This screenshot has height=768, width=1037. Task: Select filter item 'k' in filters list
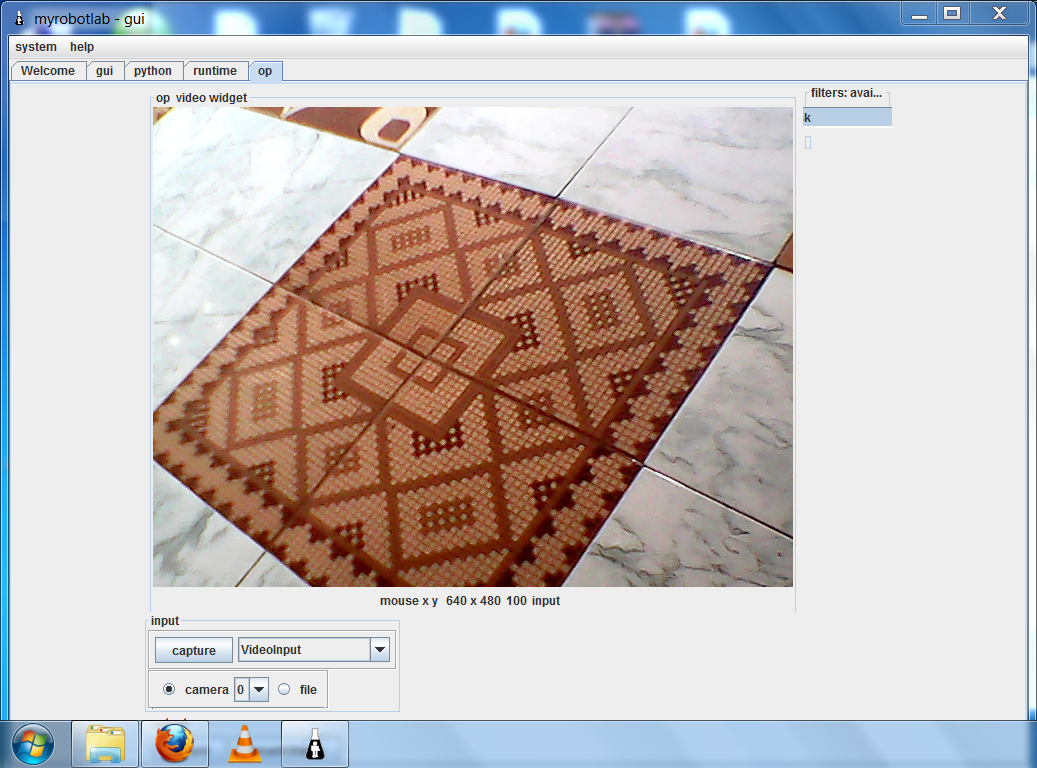pos(847,118)
